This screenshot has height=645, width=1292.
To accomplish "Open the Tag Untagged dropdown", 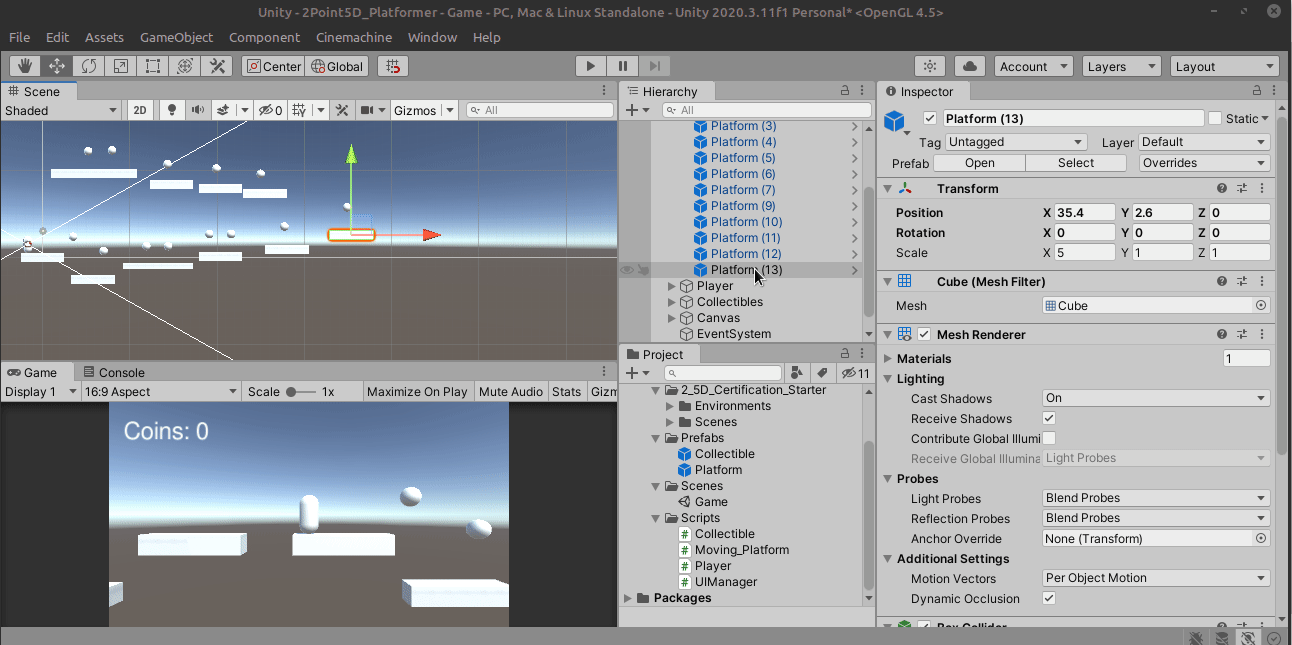I will tap(1016, 142).
